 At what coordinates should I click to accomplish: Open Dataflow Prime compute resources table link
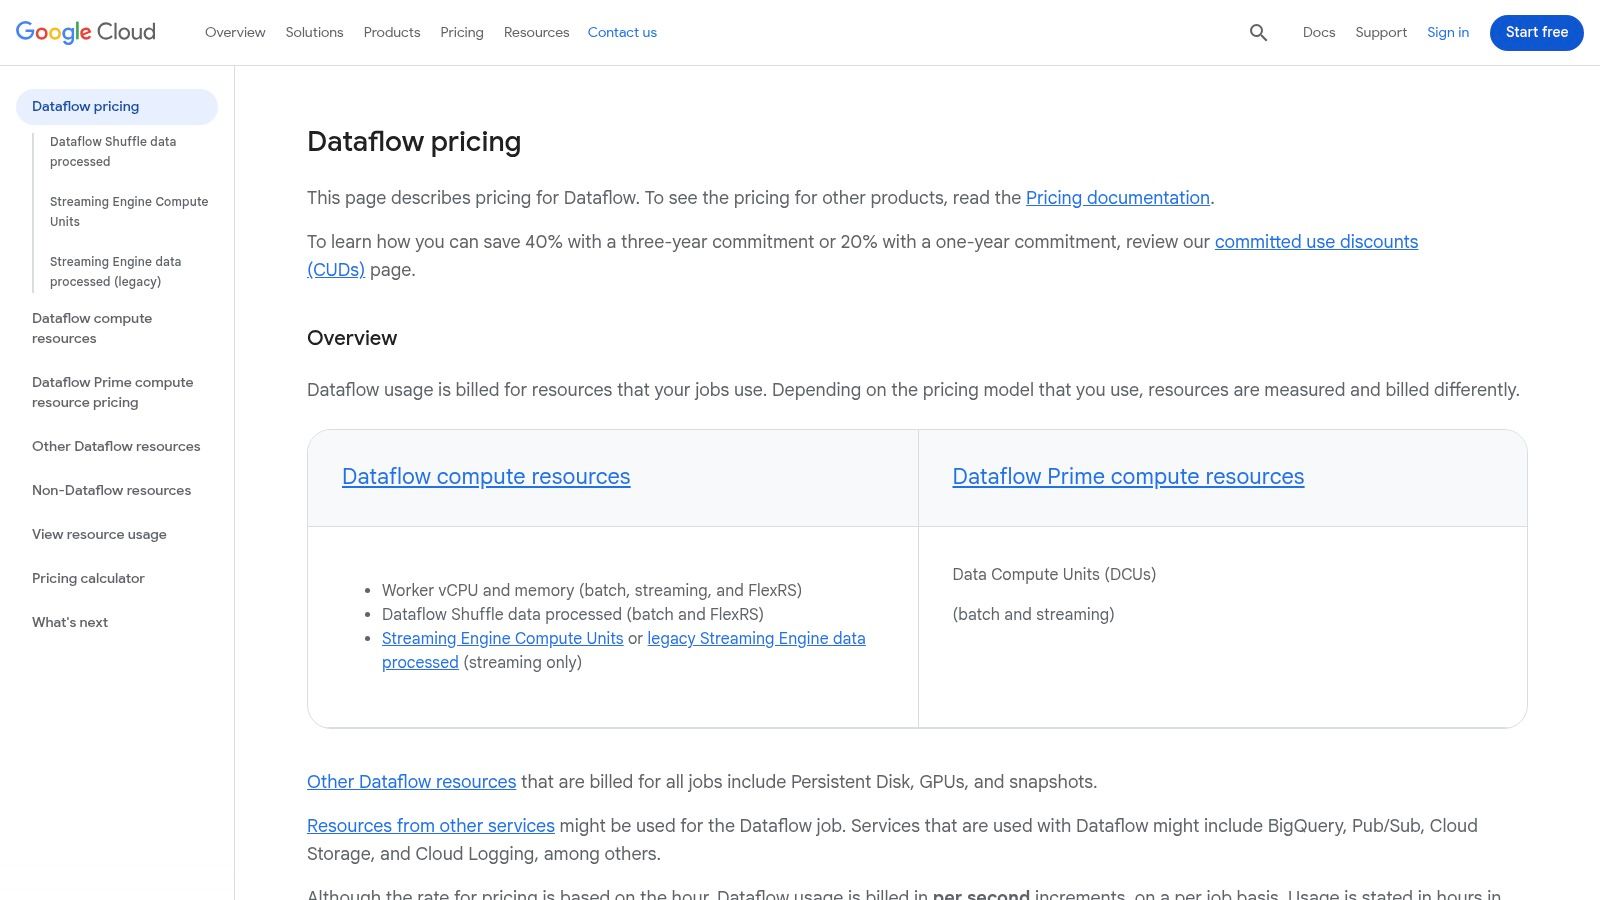1128,477
